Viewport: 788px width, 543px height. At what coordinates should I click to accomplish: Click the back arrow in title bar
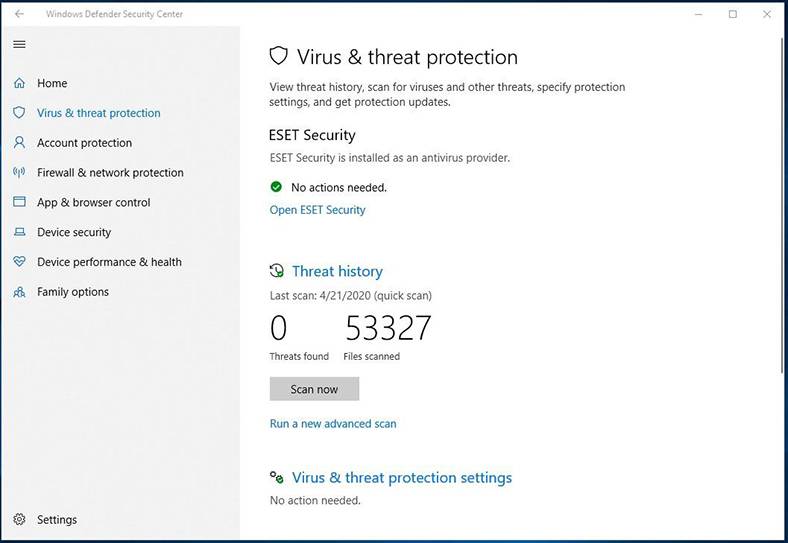click(x=20, y=14)
